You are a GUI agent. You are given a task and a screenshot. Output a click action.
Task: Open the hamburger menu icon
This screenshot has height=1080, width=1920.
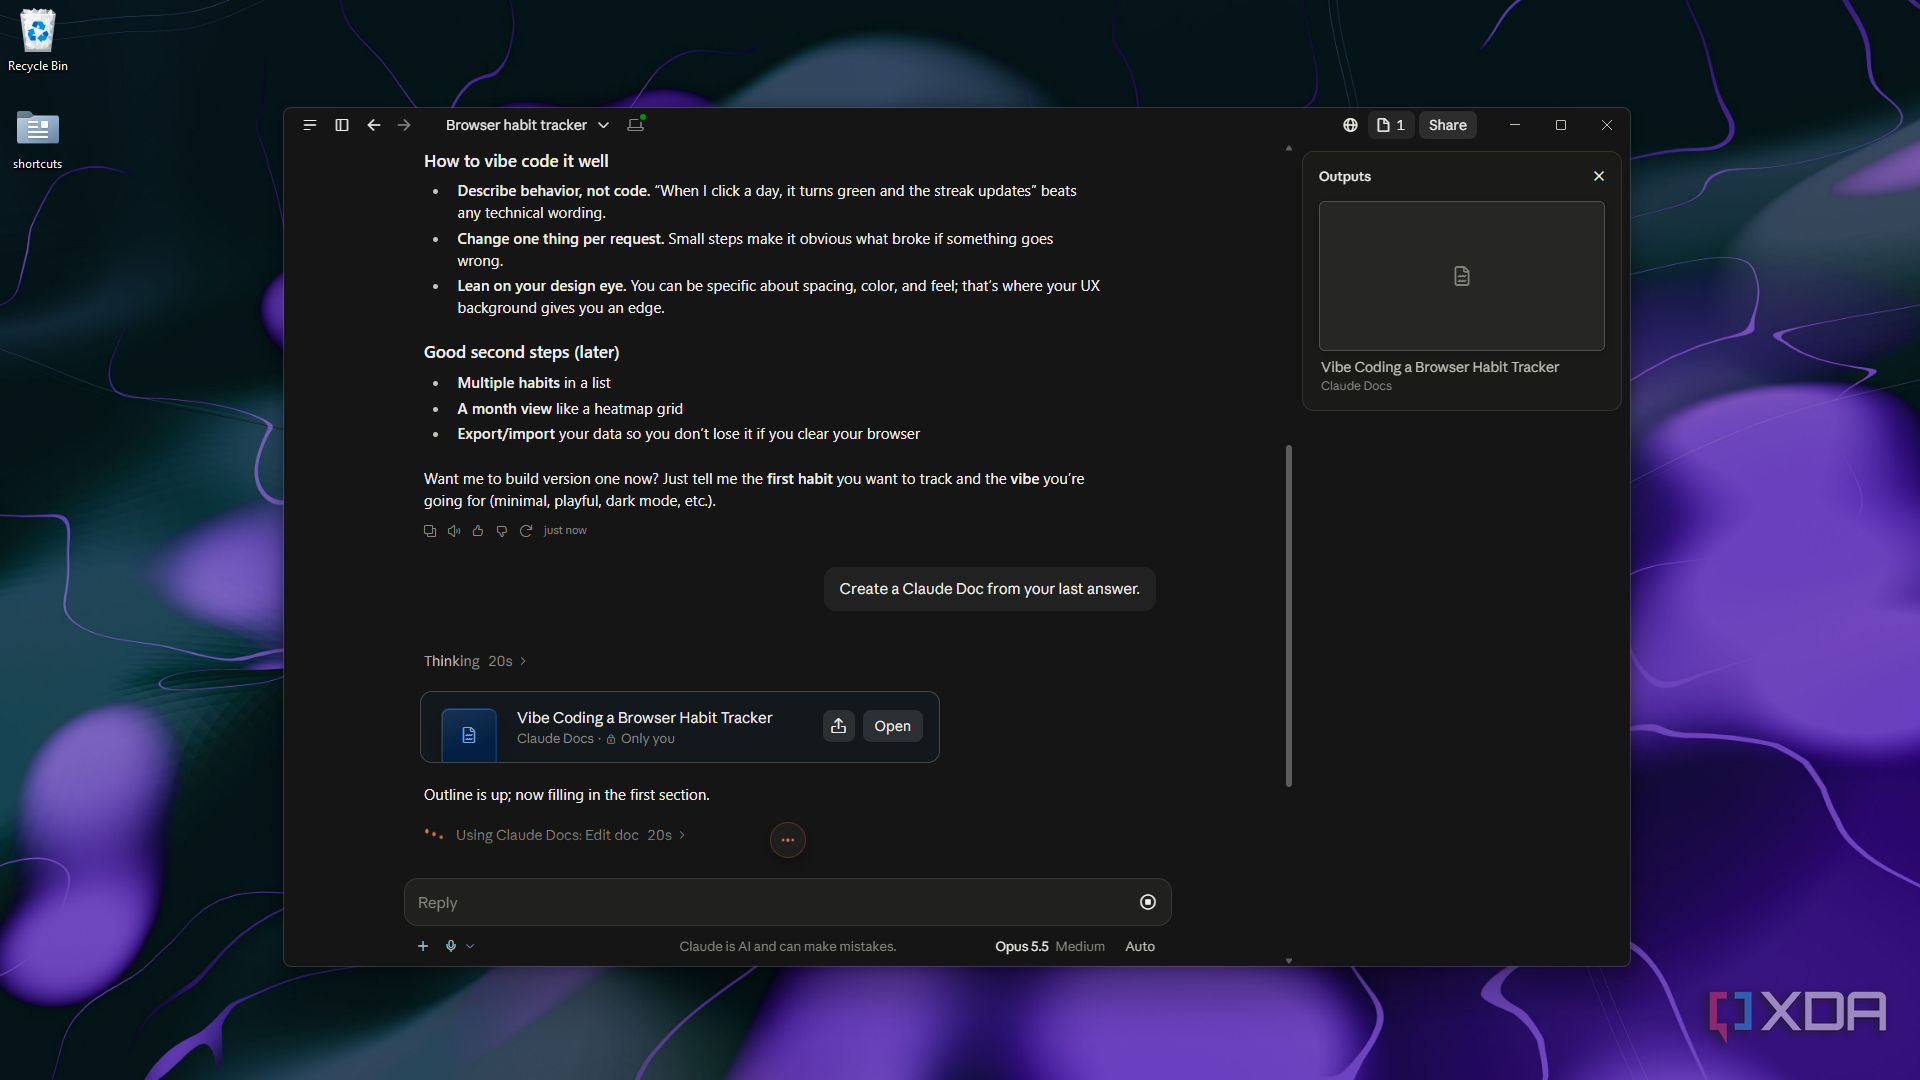[x=310, y=125]
